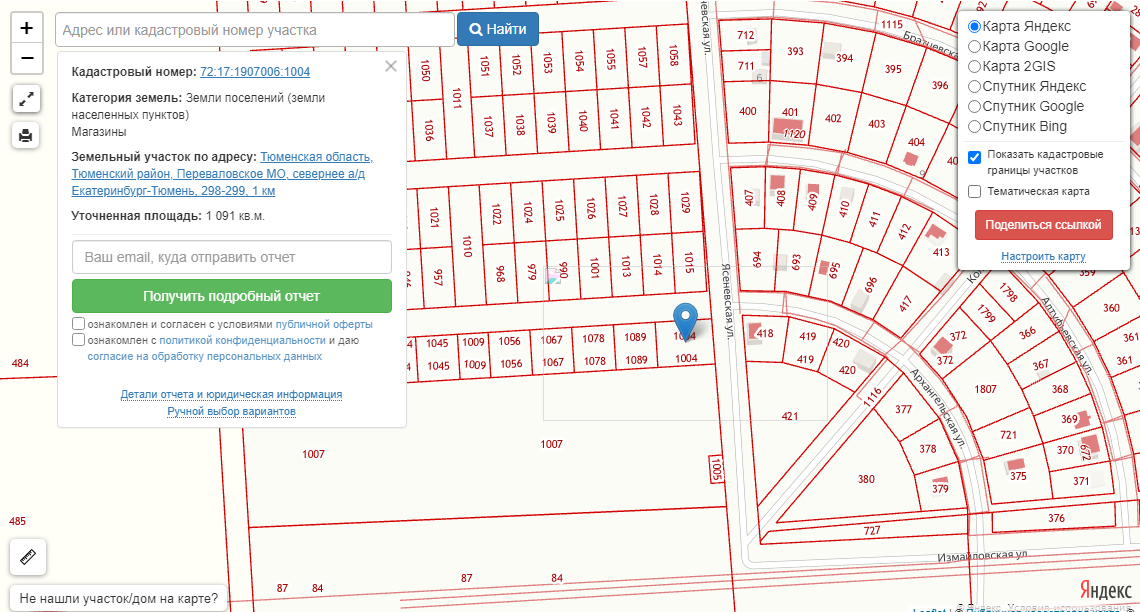Screen dimensions: 1140x612
Task: Click the blue map location pin
Action: pyautogui.click(x=685, y=320)
